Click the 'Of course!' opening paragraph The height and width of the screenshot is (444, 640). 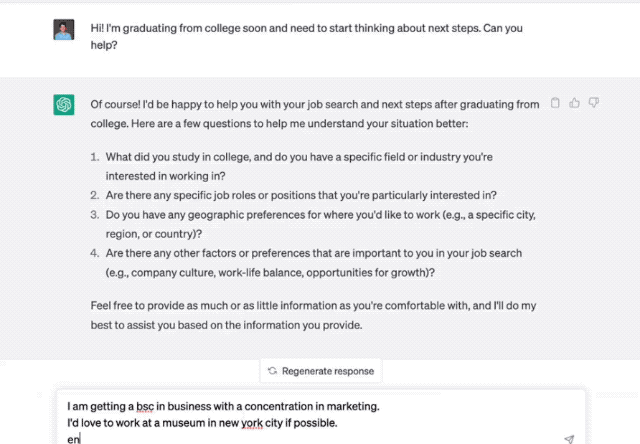point(315,114)
